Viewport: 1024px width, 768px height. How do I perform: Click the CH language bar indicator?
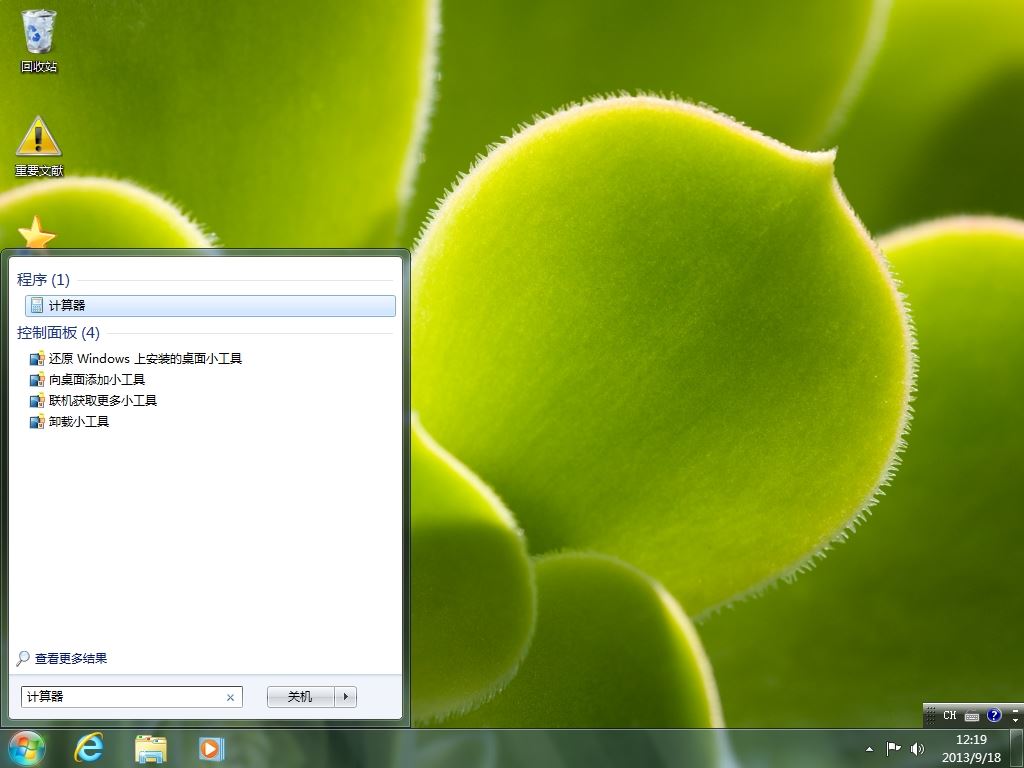pyautogui.click(x=950, y=715)
